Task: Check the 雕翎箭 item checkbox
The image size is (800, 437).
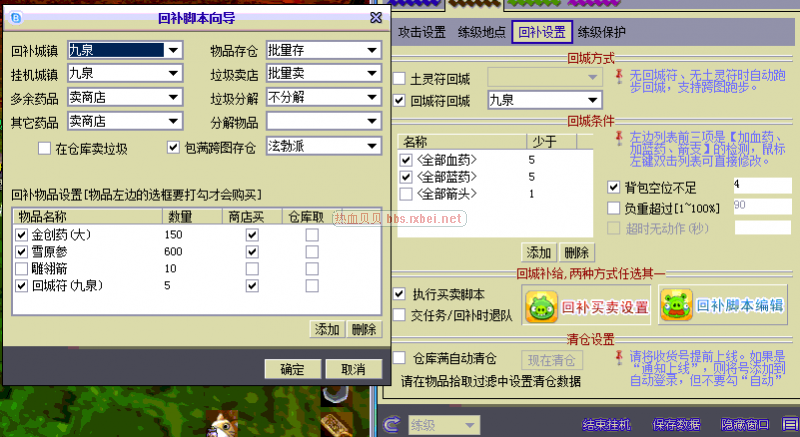Action: tap(22, 269)
